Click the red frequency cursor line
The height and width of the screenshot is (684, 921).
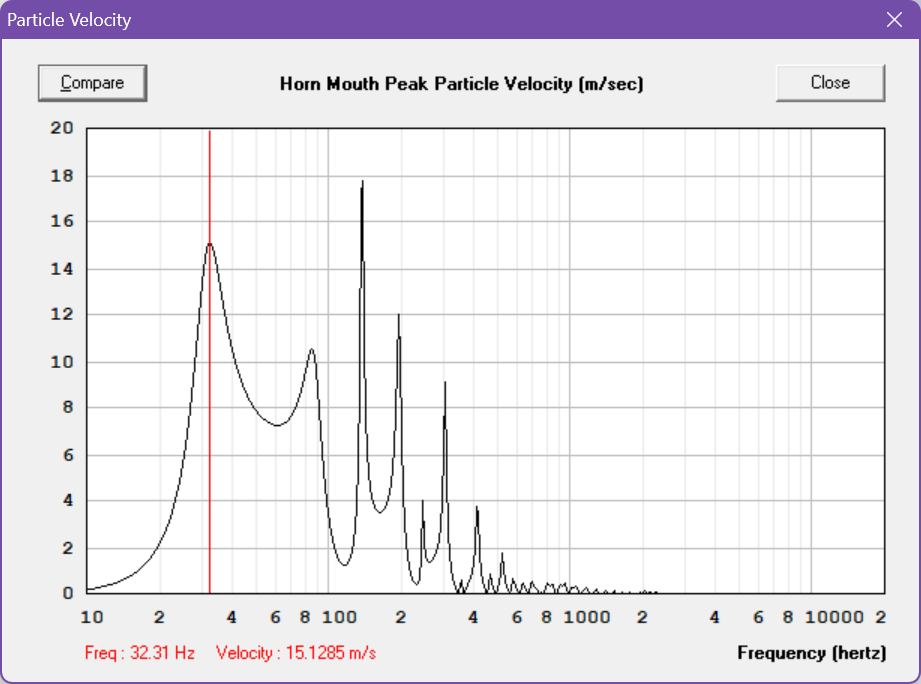coord(210,361)
